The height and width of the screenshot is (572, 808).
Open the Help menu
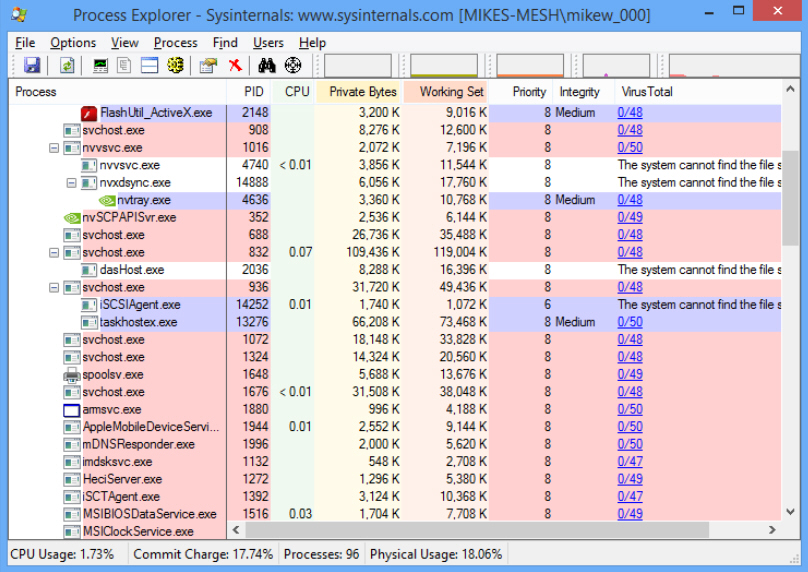click(x=312, y=43)
